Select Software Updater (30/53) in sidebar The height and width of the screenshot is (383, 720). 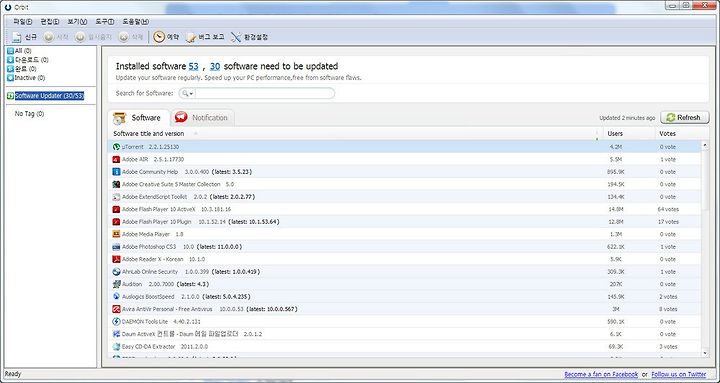[49, 96]
